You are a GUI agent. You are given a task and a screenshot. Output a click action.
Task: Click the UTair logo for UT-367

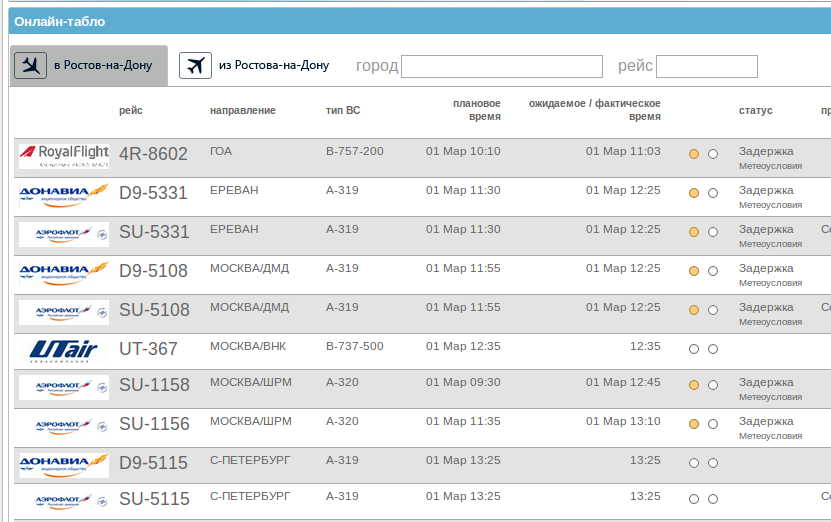(x=64, y=351)
